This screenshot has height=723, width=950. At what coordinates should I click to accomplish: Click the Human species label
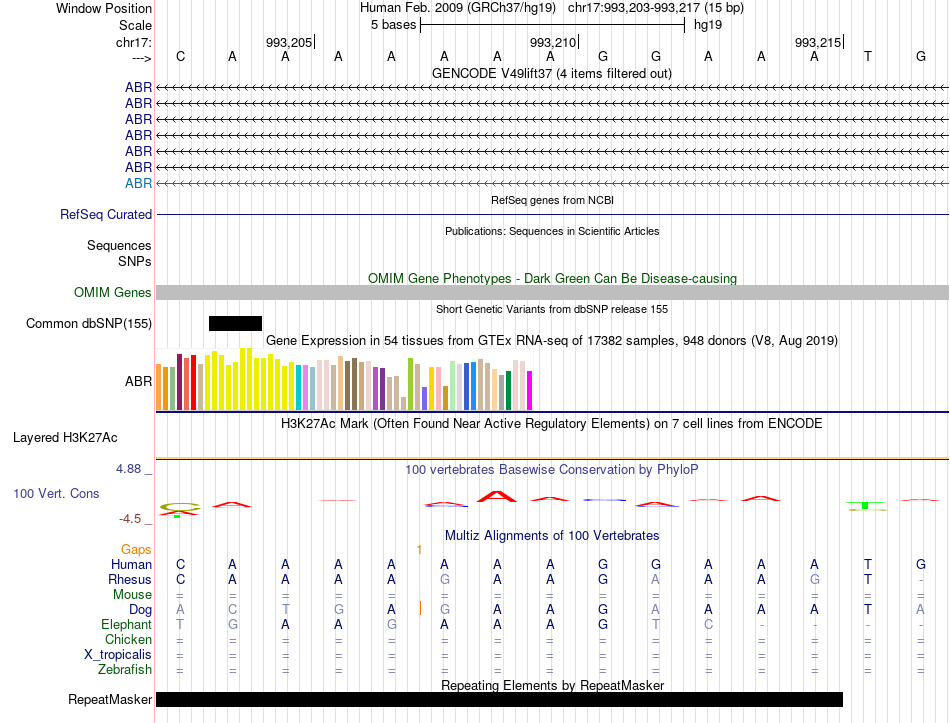(131, 564)
